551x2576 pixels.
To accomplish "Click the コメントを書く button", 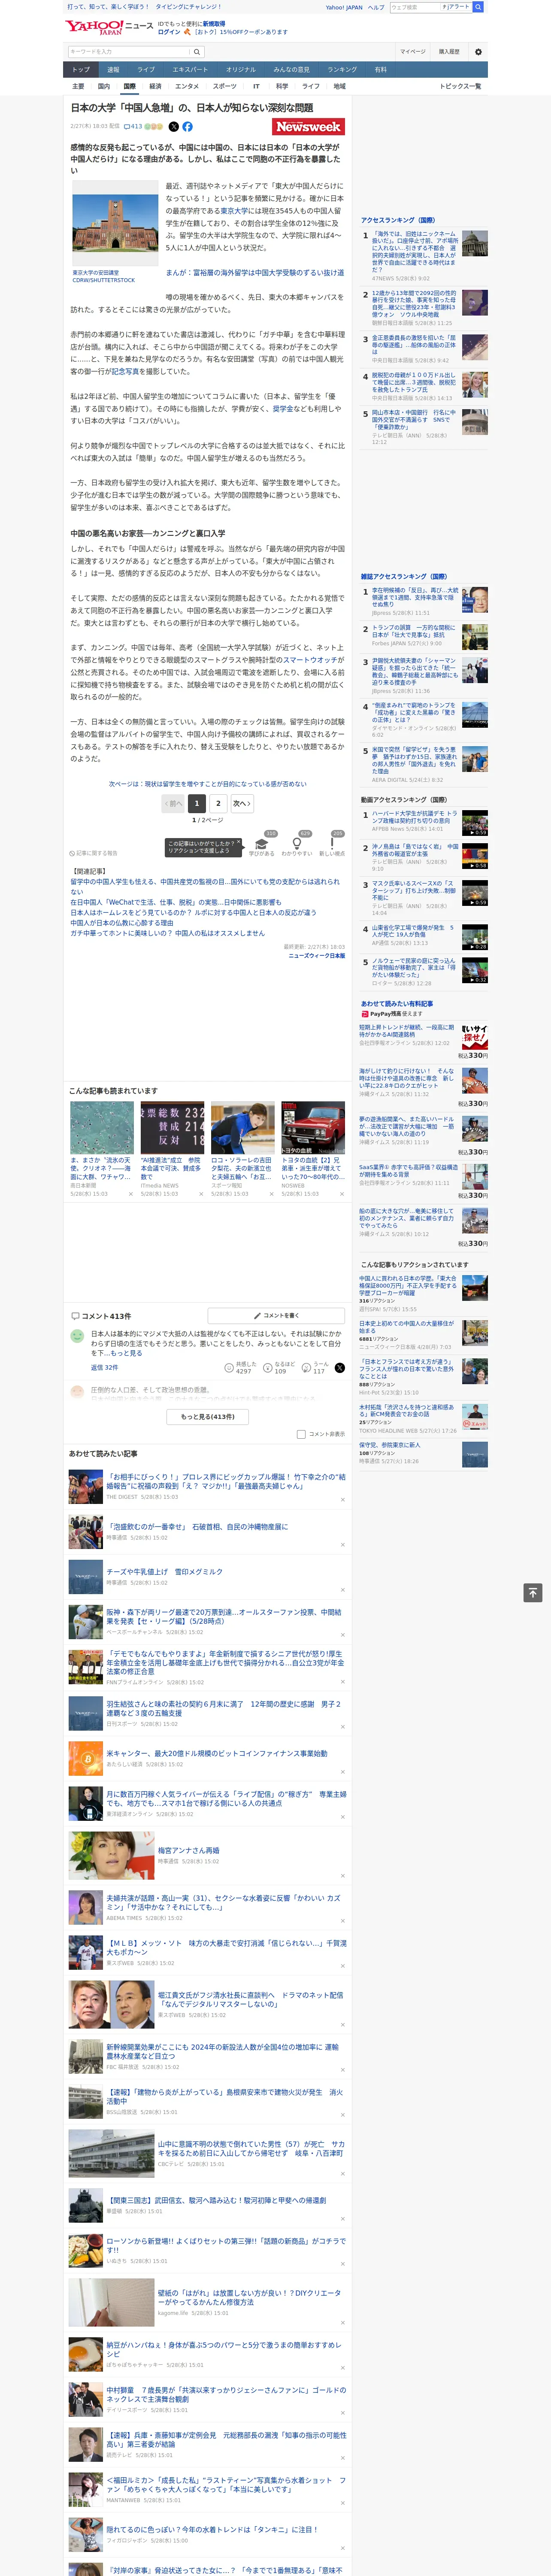I will (276, 1315).
